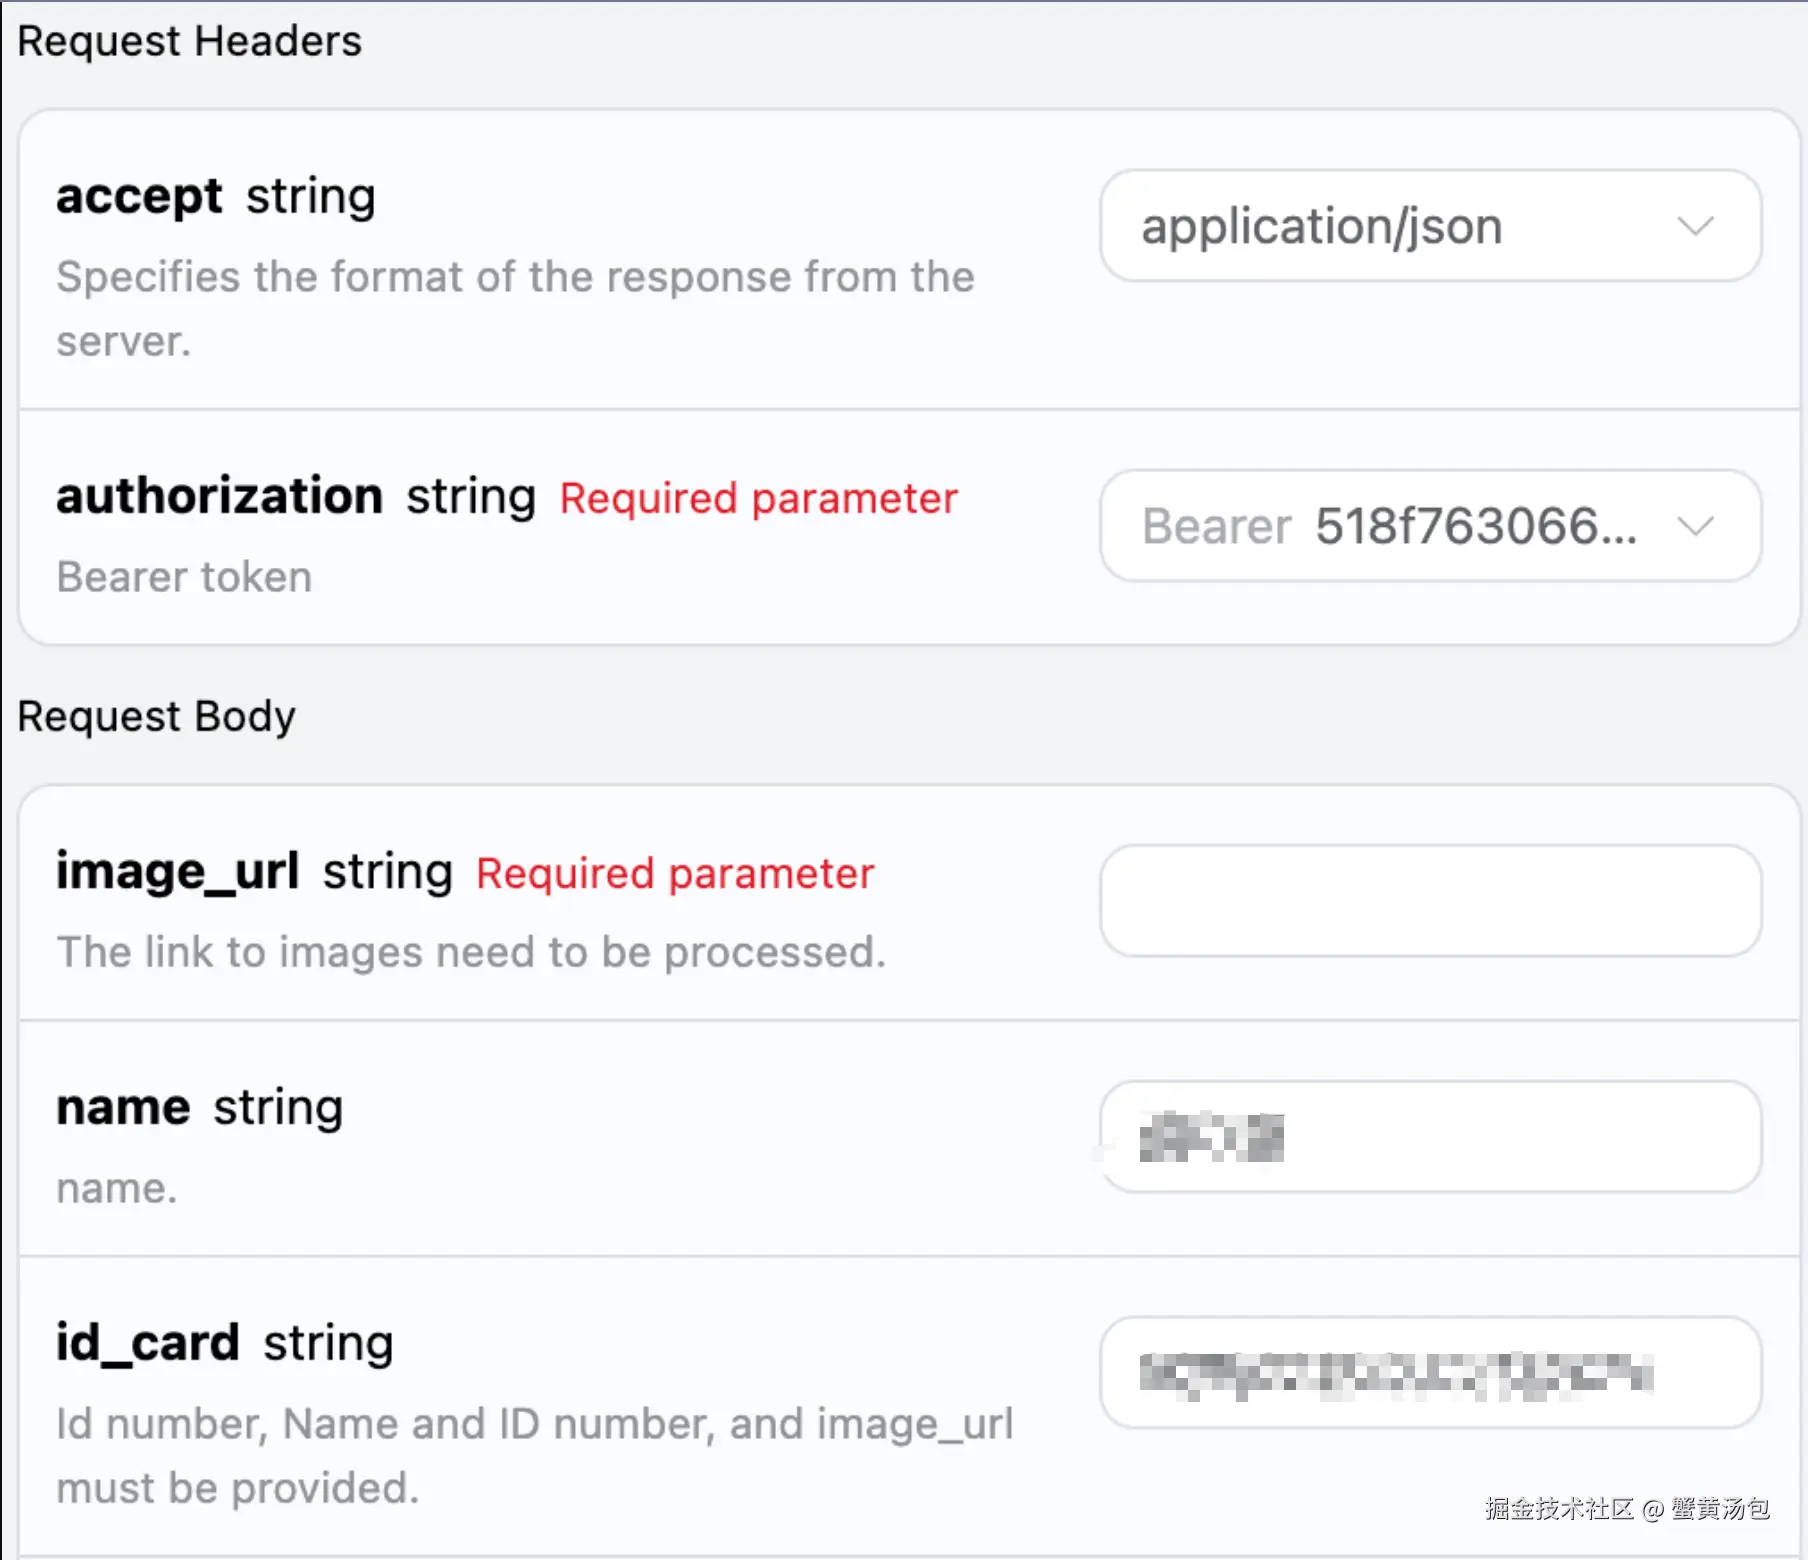Open the accept application/json dropdown
This screenshot has height=1560, width=1808.
tap(1400, 226)
